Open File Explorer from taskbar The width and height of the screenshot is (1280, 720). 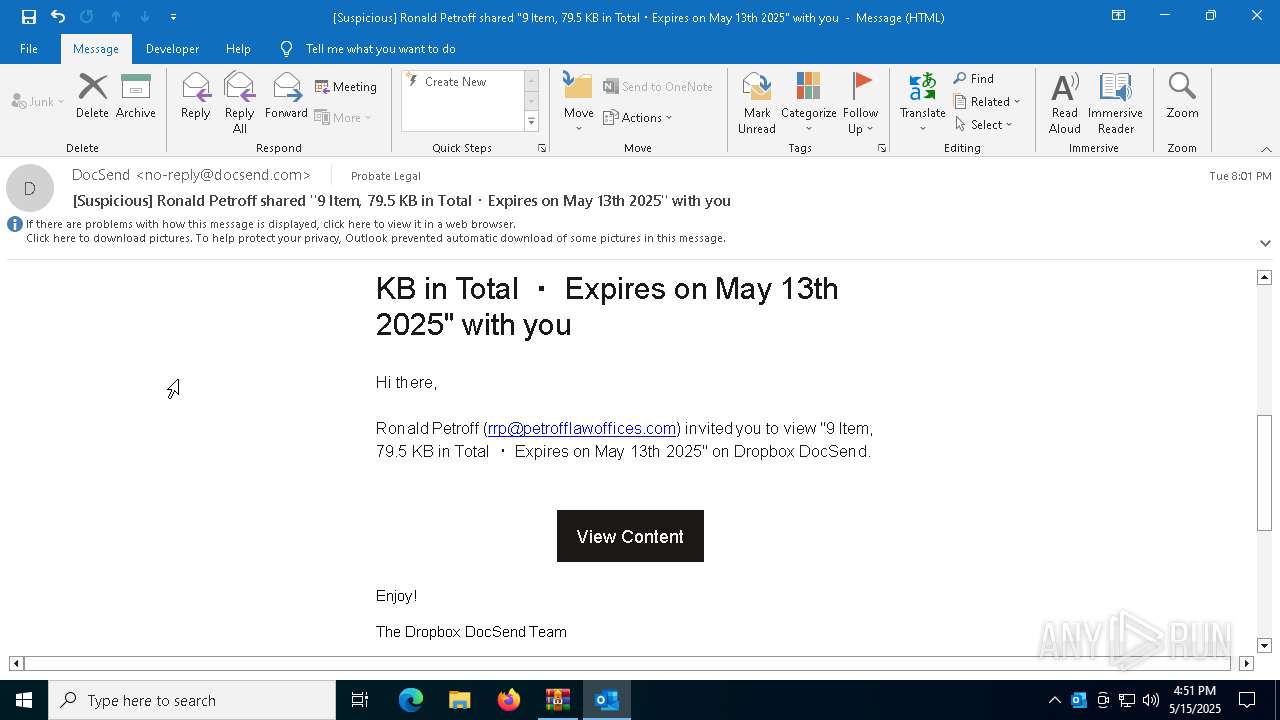459,700
